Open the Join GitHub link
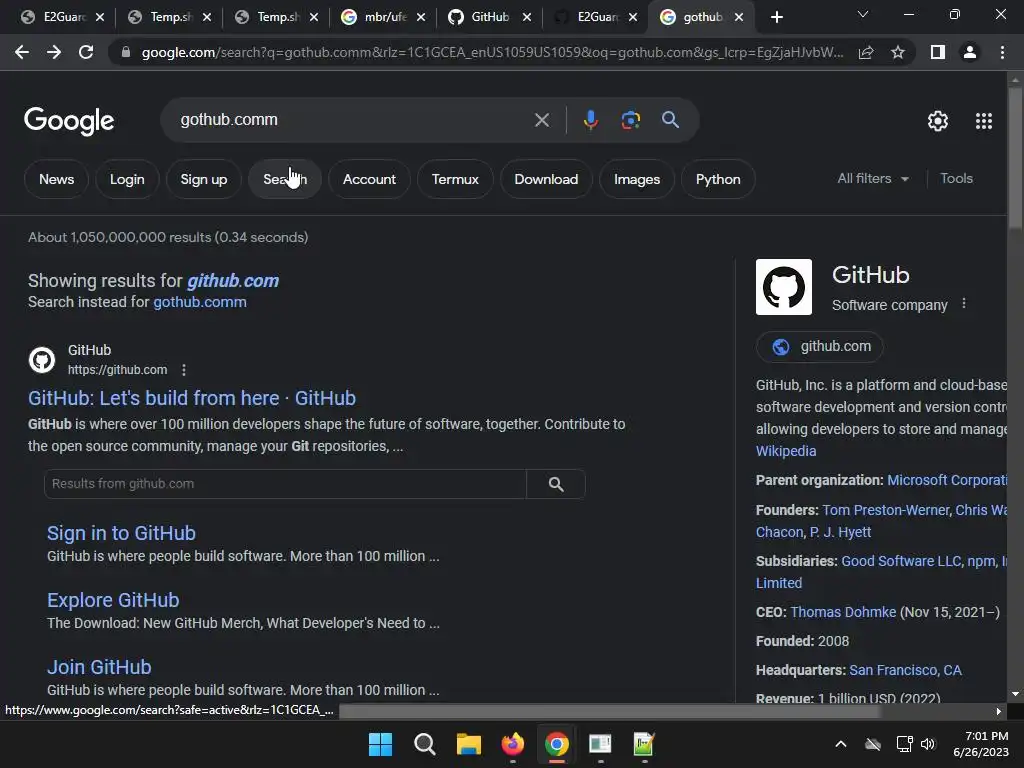Viewport: 1024px width, 768px height. click(x=99, y=667)
